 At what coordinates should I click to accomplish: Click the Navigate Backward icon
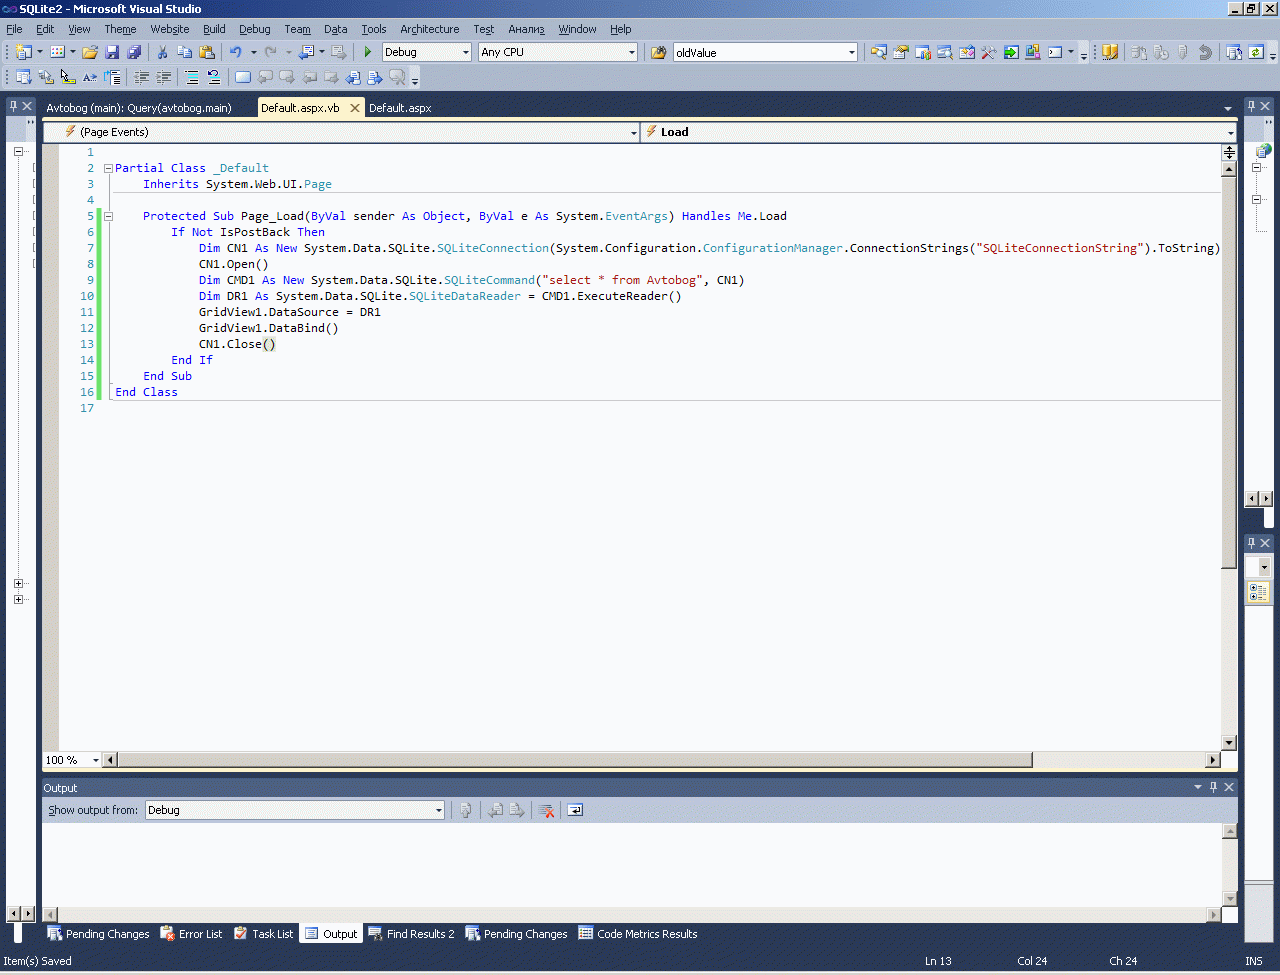point(307,52)
